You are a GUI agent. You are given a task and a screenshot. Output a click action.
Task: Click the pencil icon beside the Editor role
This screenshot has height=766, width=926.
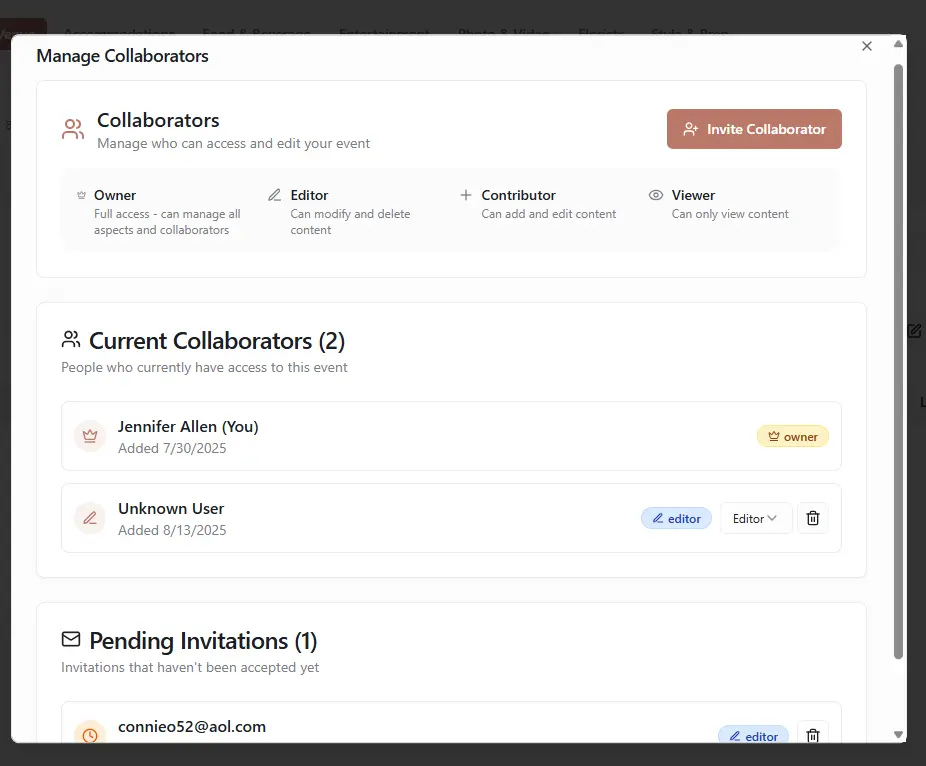click(x=273, y=196)
